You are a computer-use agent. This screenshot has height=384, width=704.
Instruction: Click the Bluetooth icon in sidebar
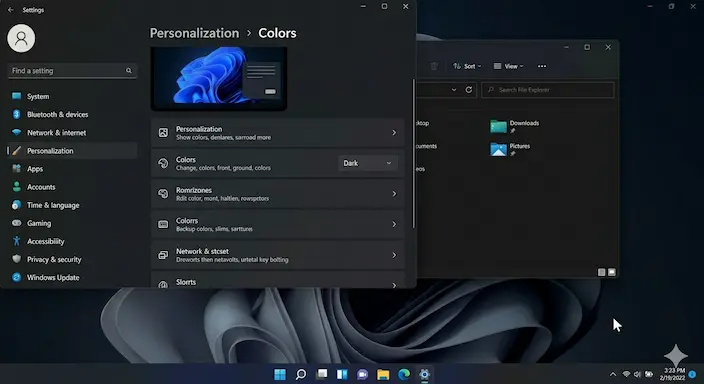tap(17, 114)
